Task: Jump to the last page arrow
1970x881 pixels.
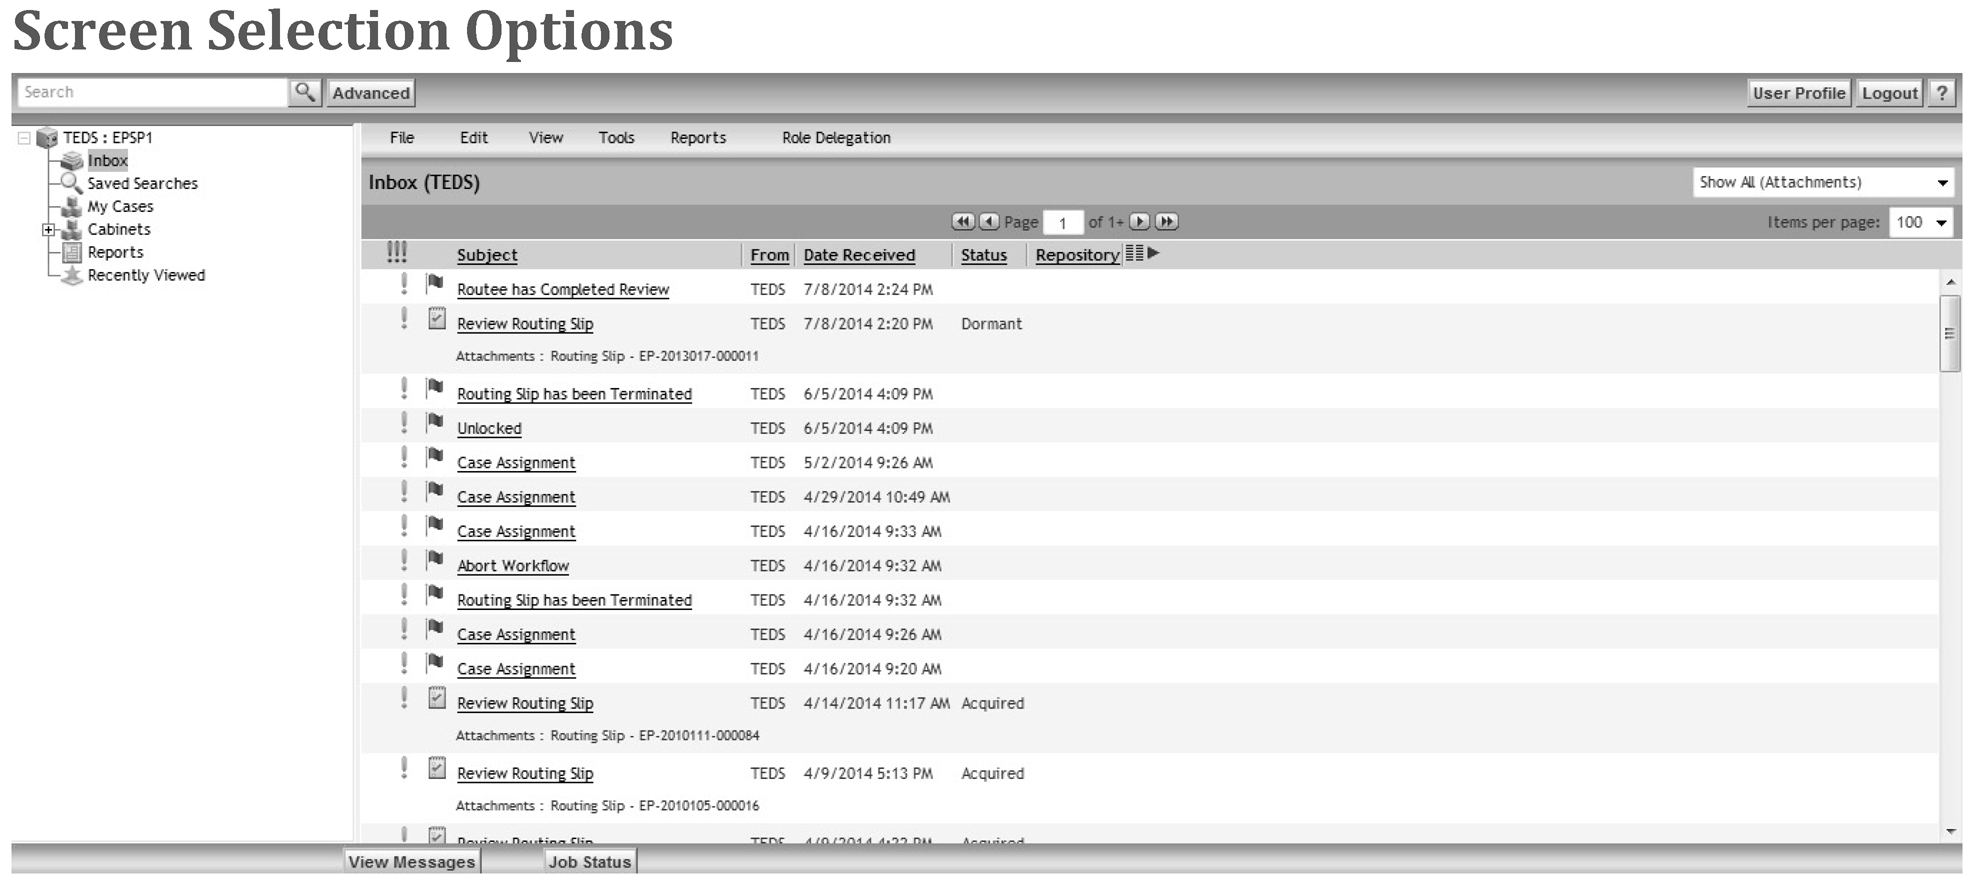Action: [1166, 222]
